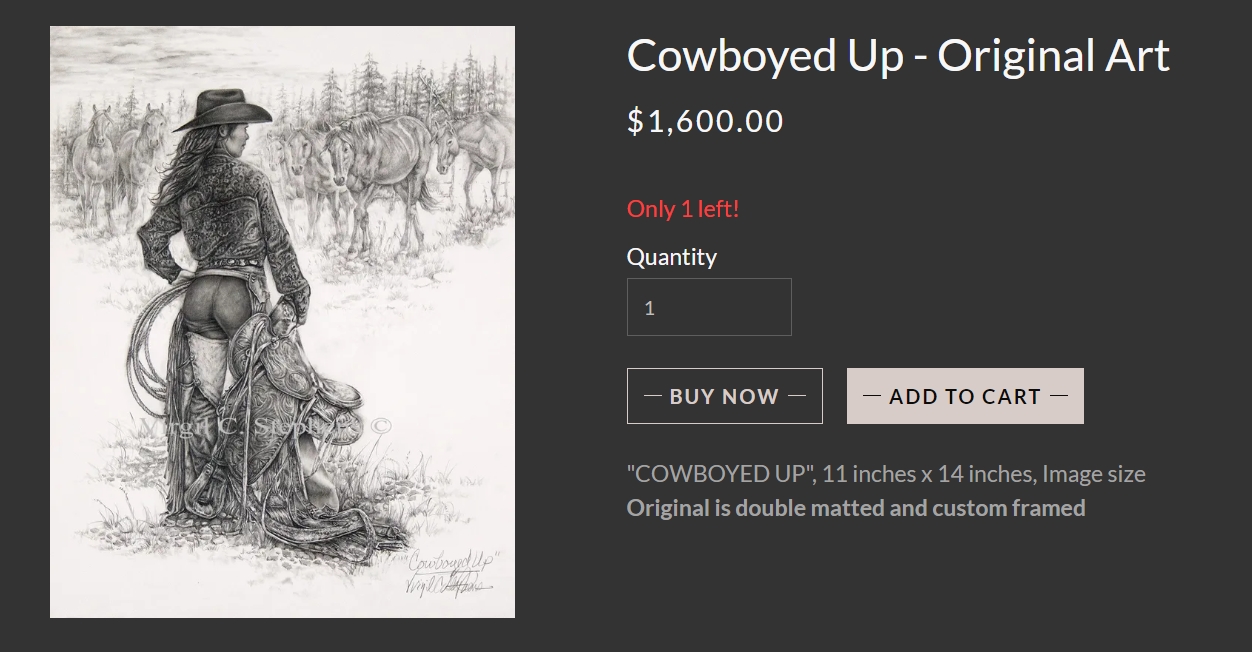Click the dash icon right of ADD TO CART

[x=1059, y=396]
